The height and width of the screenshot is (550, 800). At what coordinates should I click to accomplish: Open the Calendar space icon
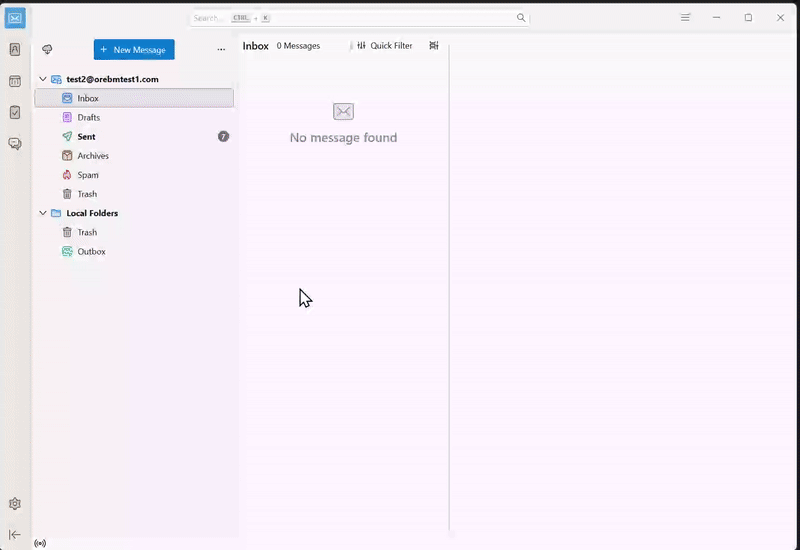pyautogui.click(x=15, y=81)
